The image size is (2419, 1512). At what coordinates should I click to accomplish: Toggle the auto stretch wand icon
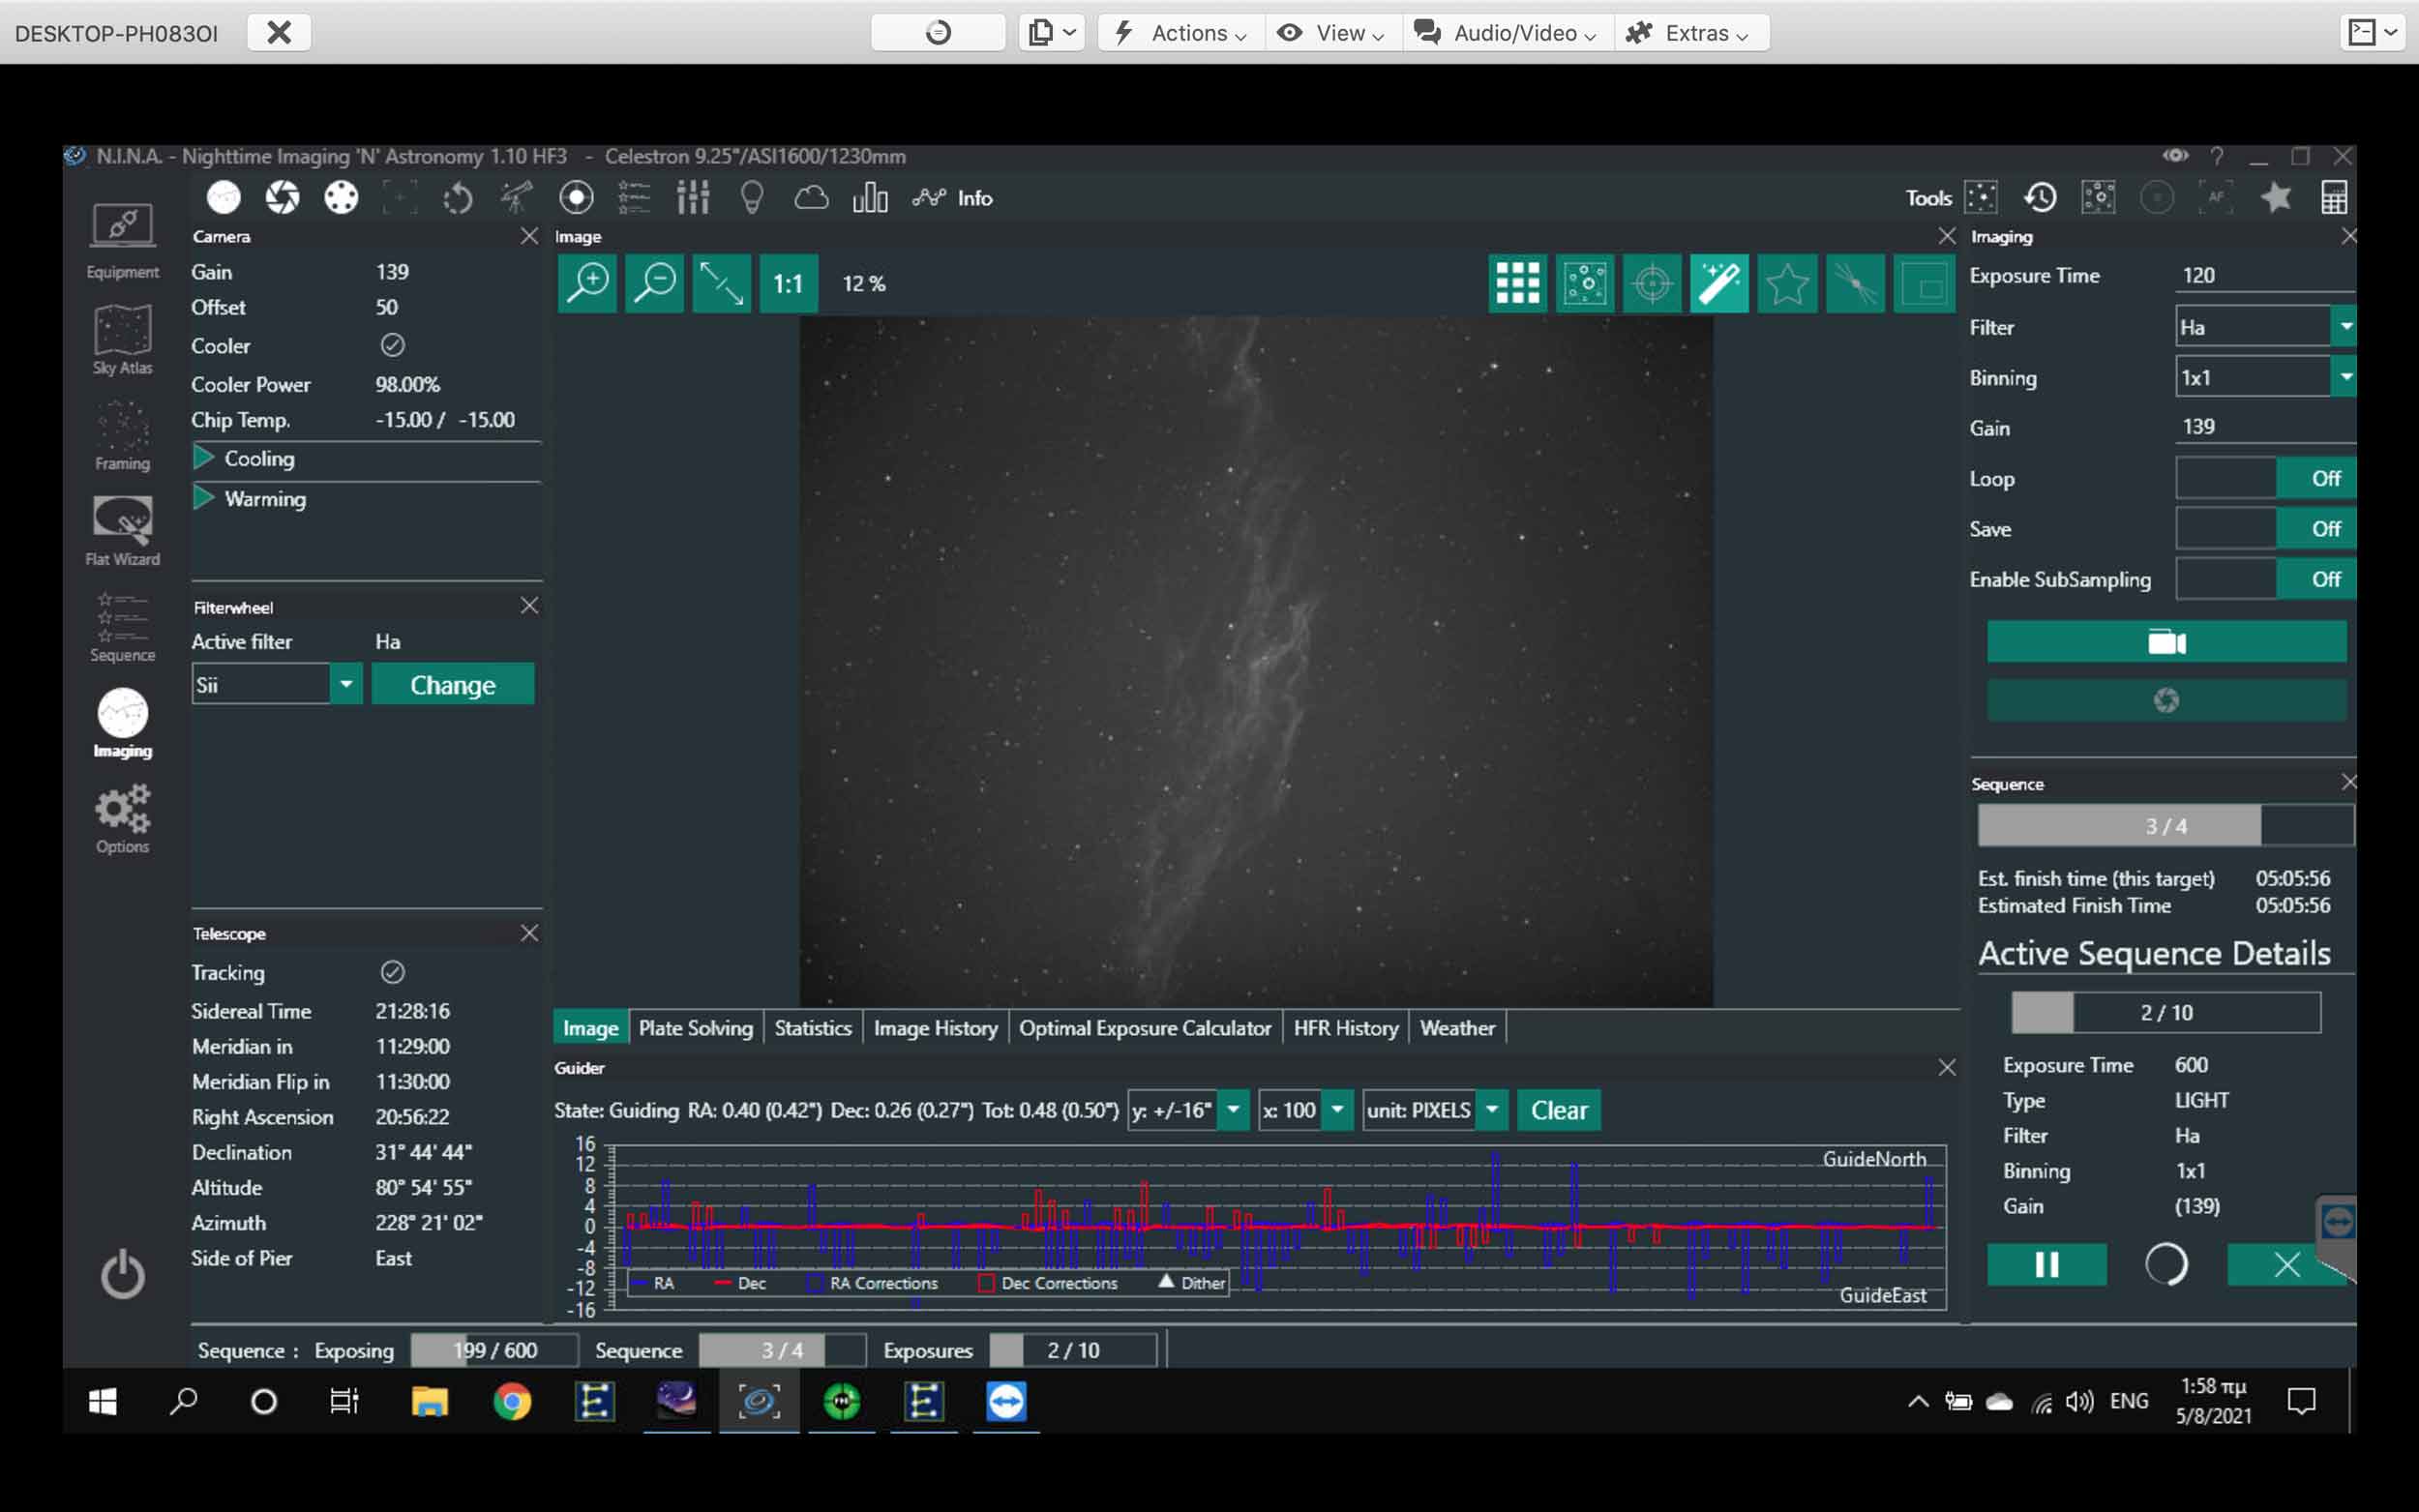1719,284
